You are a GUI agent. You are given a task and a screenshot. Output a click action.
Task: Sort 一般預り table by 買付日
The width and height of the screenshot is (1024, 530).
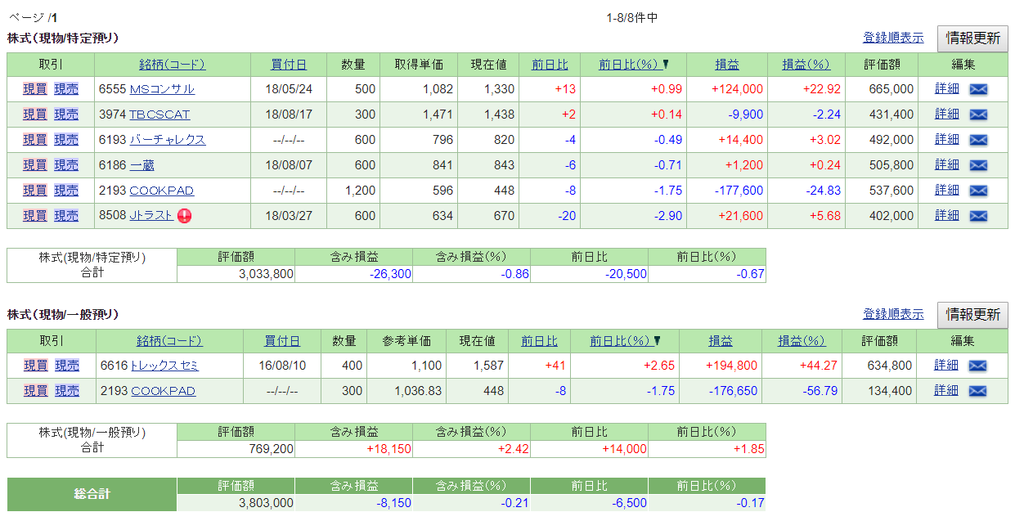click(x=282, y=341)
